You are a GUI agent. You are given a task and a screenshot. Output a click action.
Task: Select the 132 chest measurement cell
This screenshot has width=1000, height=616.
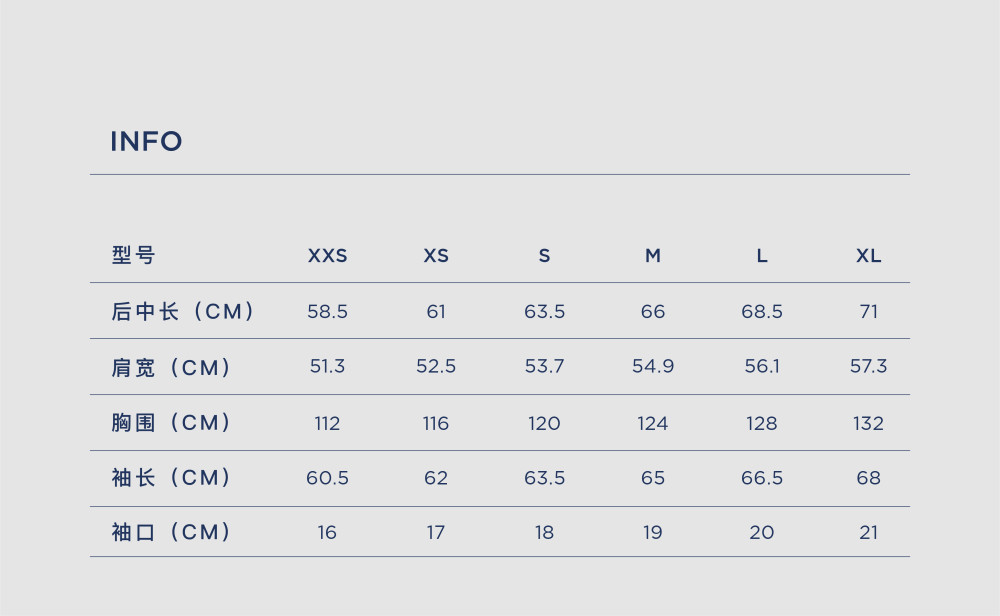[x=869, y=423]
